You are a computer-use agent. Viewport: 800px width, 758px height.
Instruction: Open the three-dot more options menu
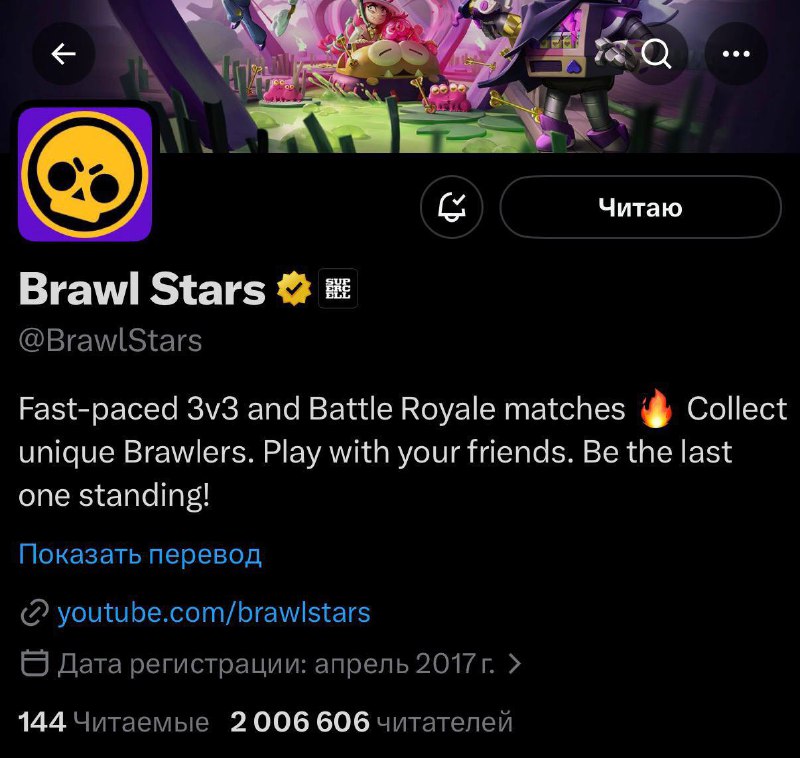point(736,54)
